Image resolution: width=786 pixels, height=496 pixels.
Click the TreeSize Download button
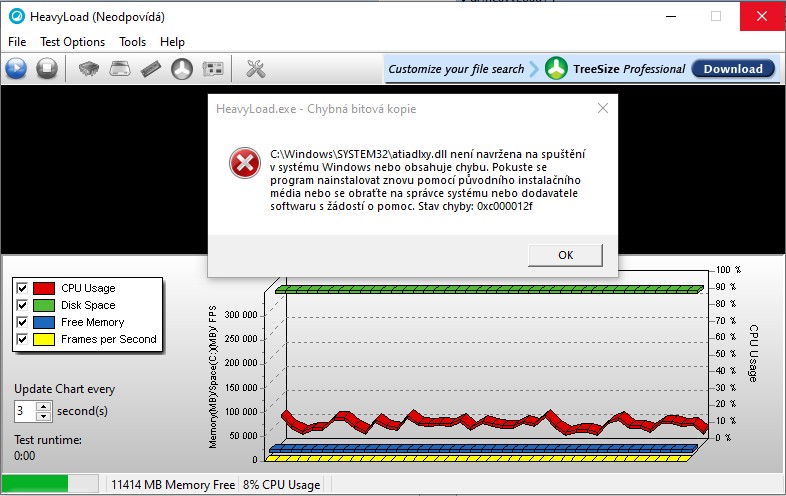(733, 69)
